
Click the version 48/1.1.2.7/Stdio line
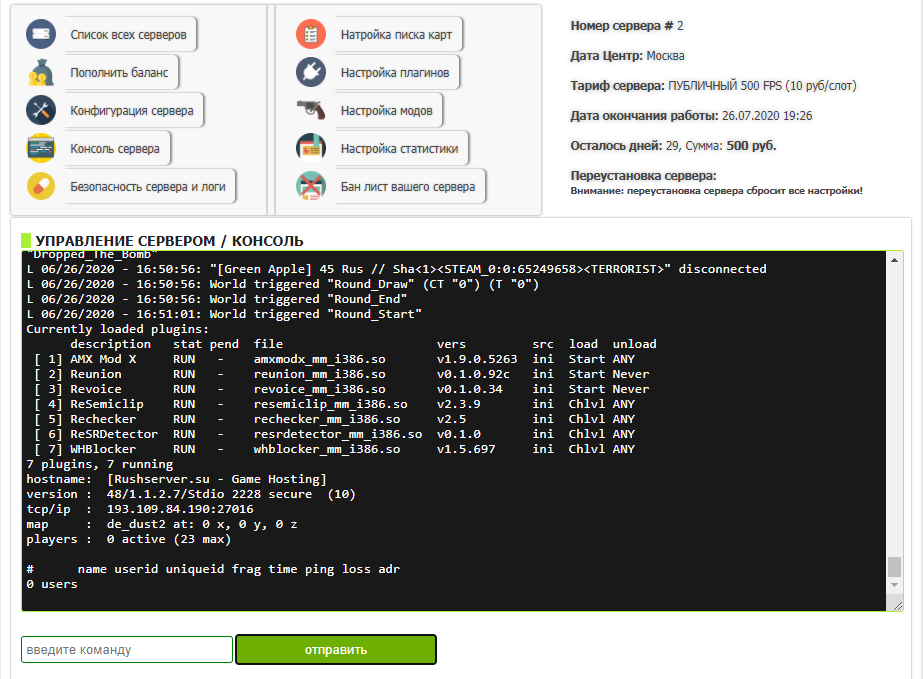(x=191, y=494)
